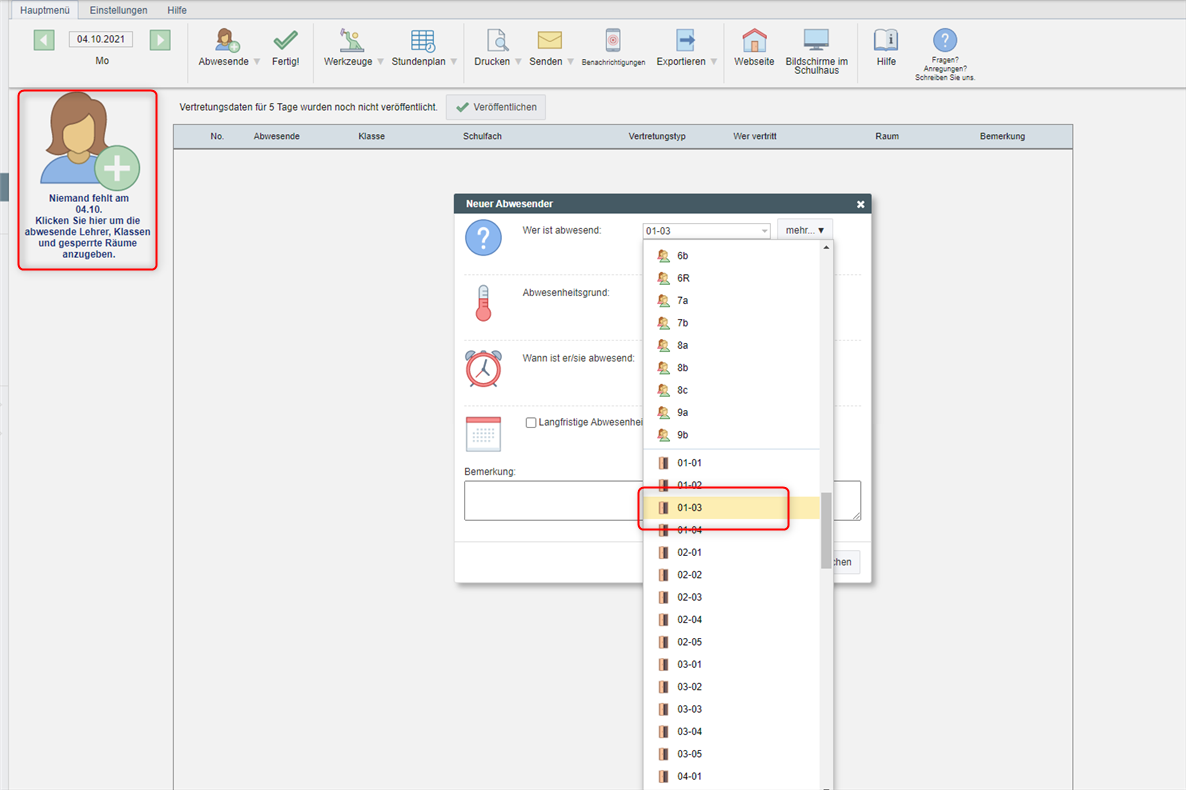Go to the next day arrow

tap(160, 40)
